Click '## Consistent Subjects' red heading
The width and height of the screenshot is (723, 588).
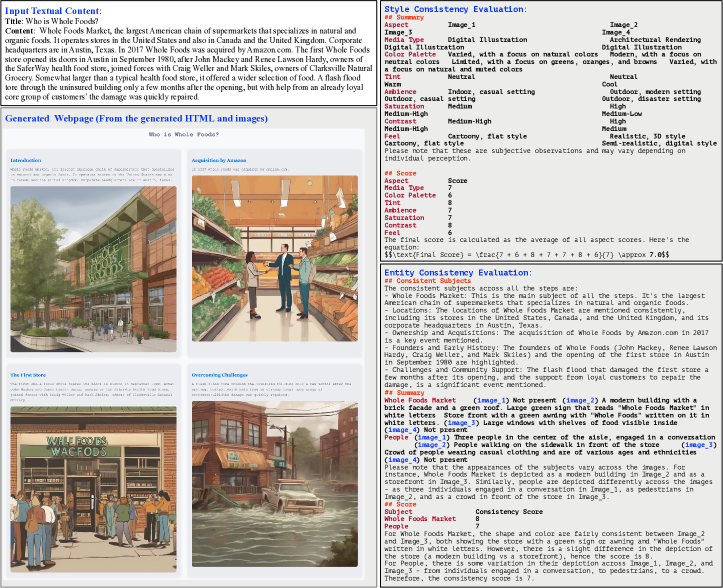tap(427, 280)
